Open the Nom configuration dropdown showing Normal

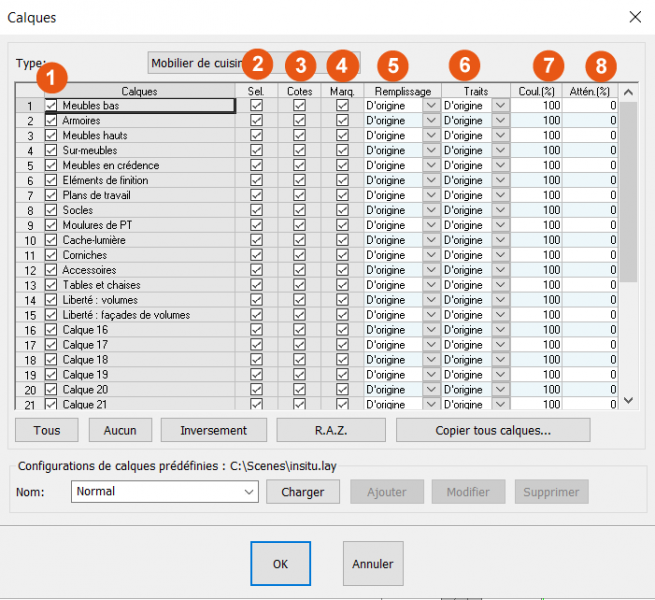(x=250, y=492)
